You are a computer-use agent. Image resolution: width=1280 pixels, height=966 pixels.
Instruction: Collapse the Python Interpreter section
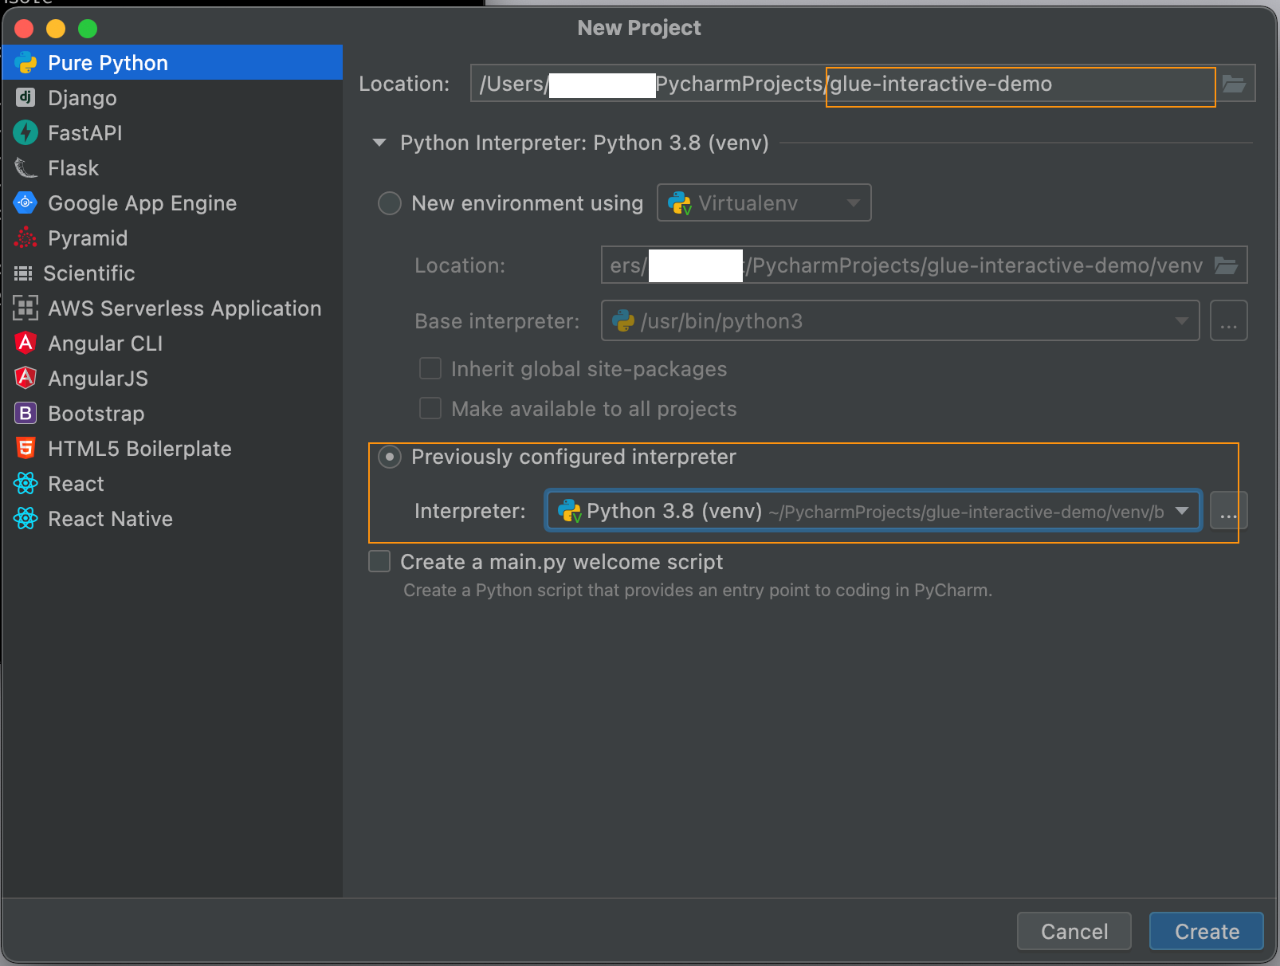[x=379, y=143]
